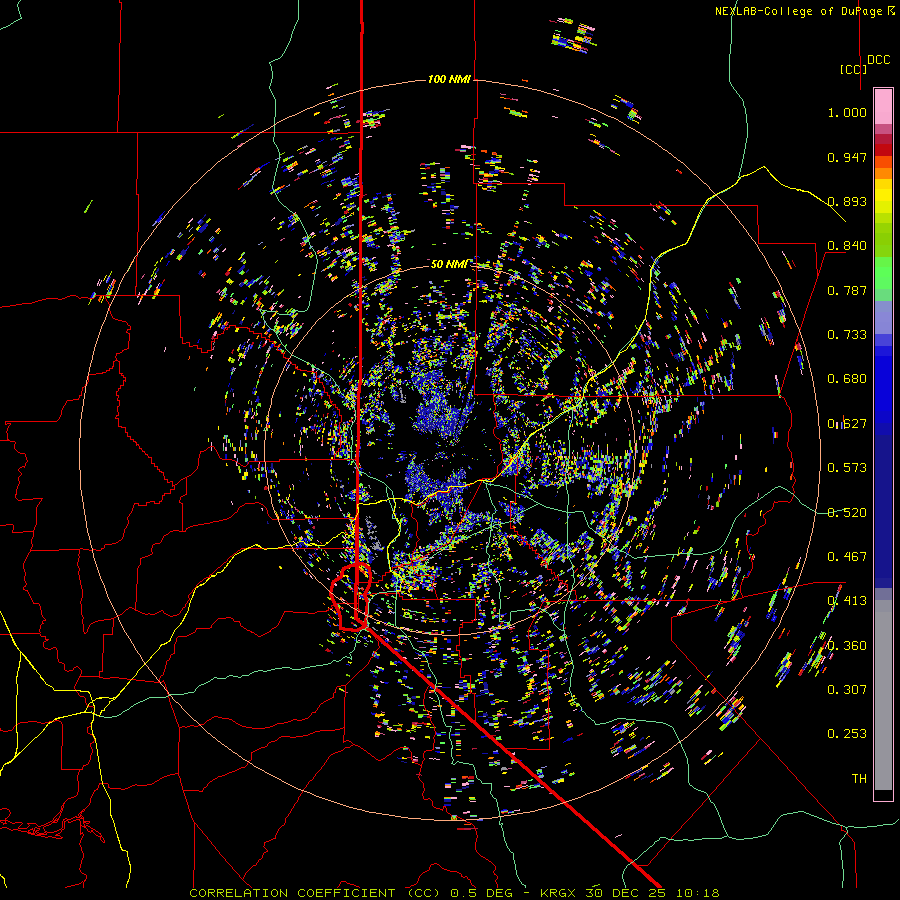Pick the pink segment of the color bar

pos(883,106)
